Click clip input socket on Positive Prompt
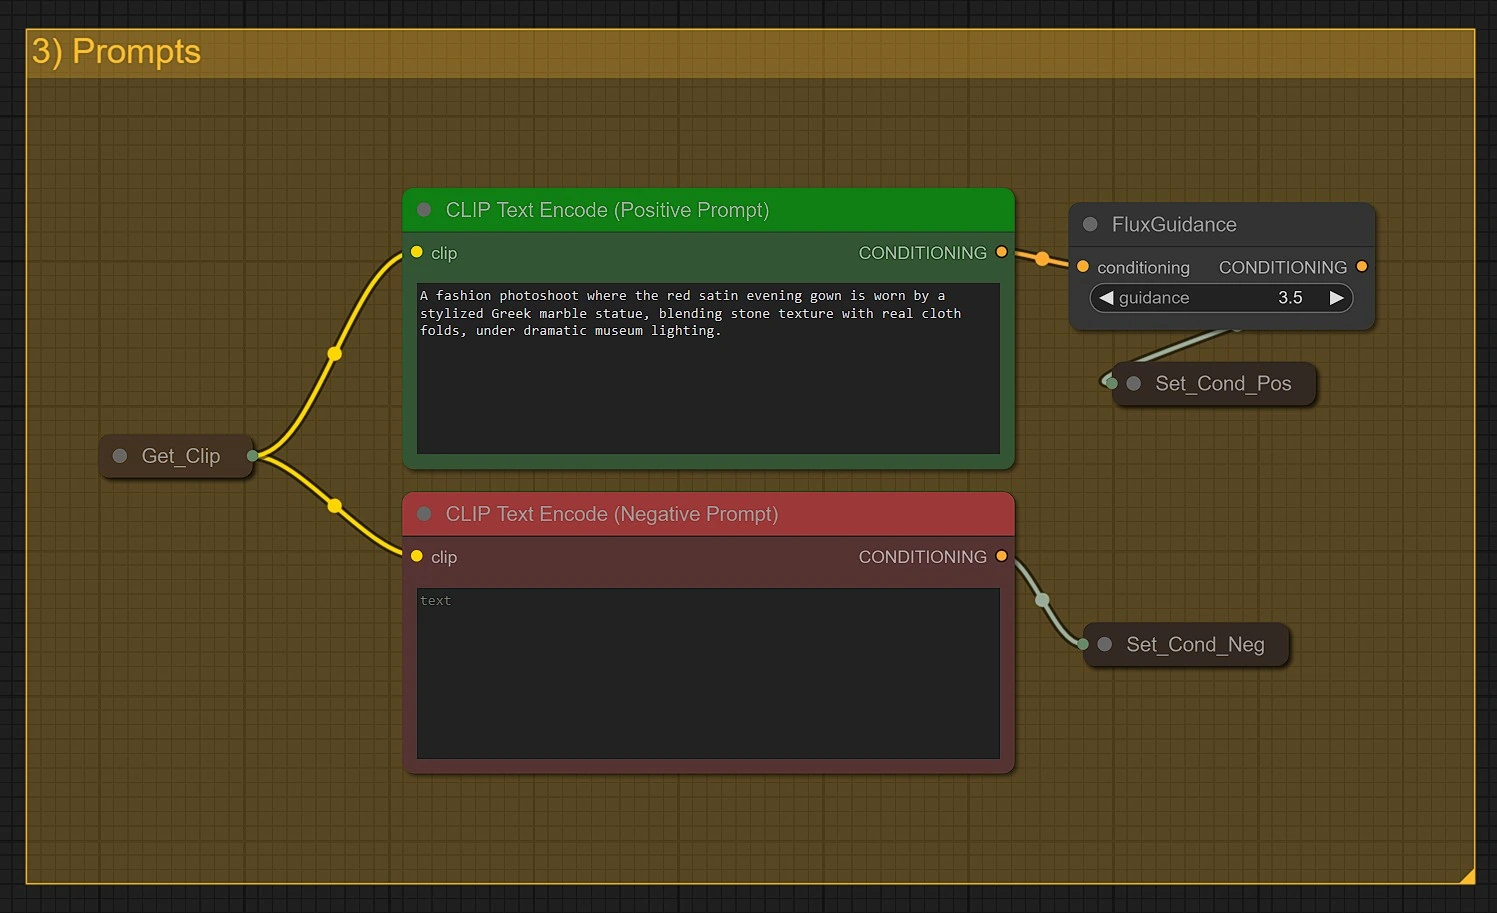This screenshot has height=913, width=1497. [417, 253]
